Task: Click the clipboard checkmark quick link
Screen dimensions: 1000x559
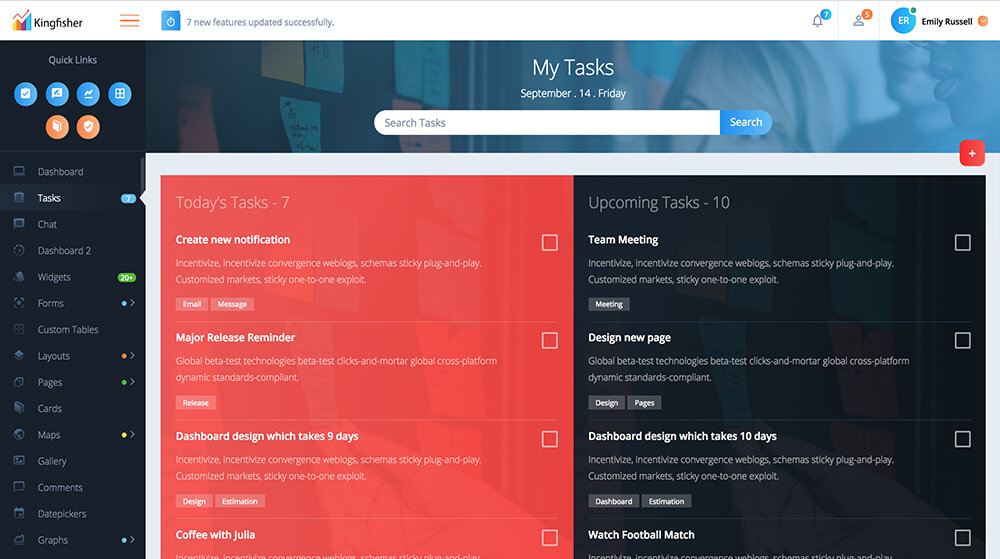Action: point(26,94)
